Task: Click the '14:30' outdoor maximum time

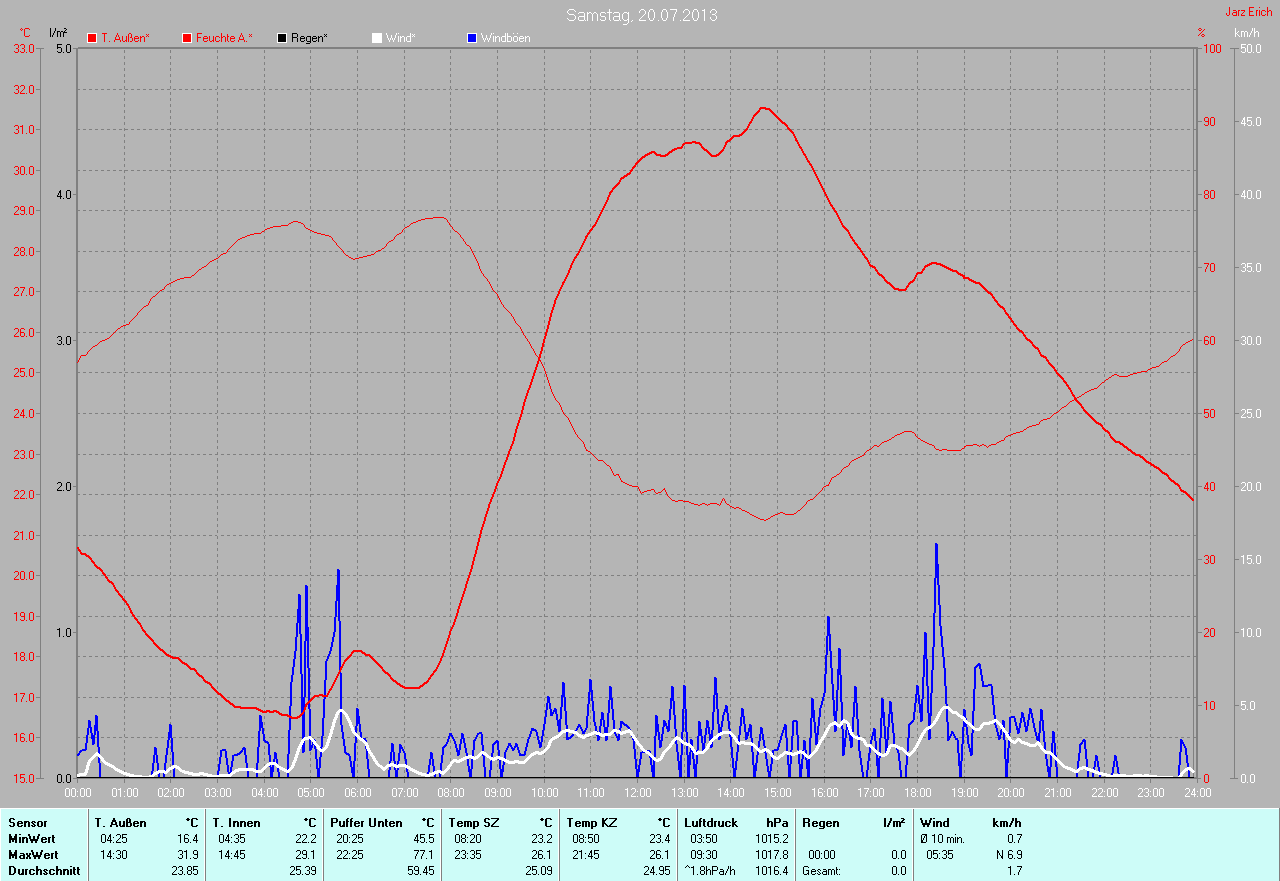Action: point(113,855)
